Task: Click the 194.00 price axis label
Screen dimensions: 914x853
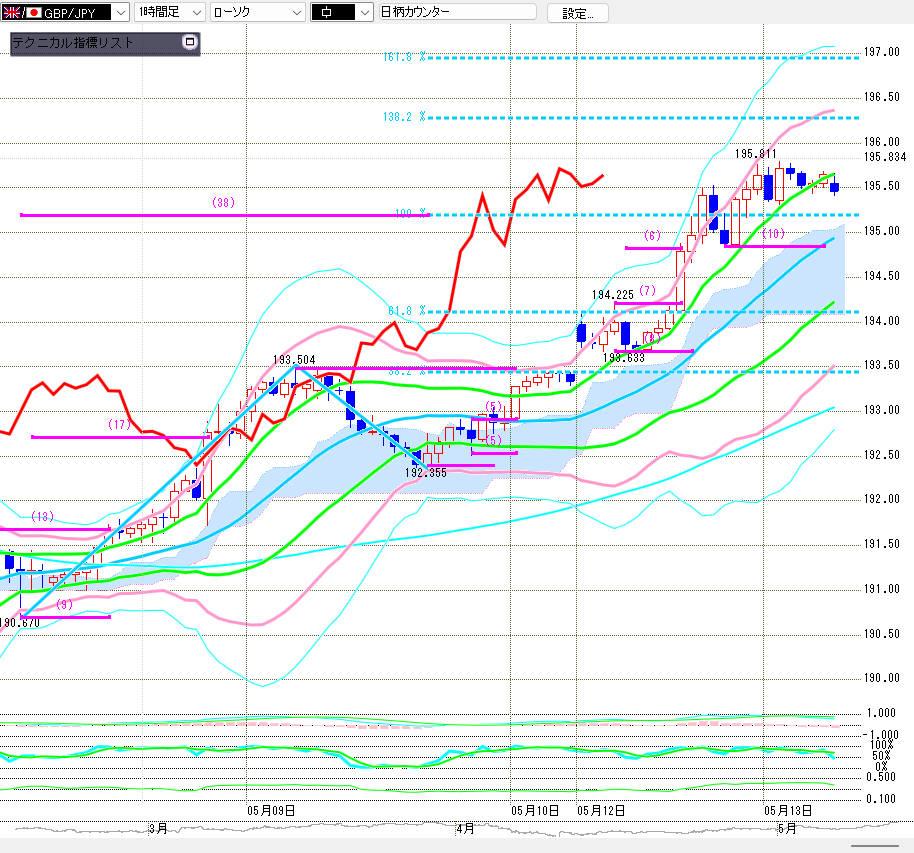Action: point(881,321)
